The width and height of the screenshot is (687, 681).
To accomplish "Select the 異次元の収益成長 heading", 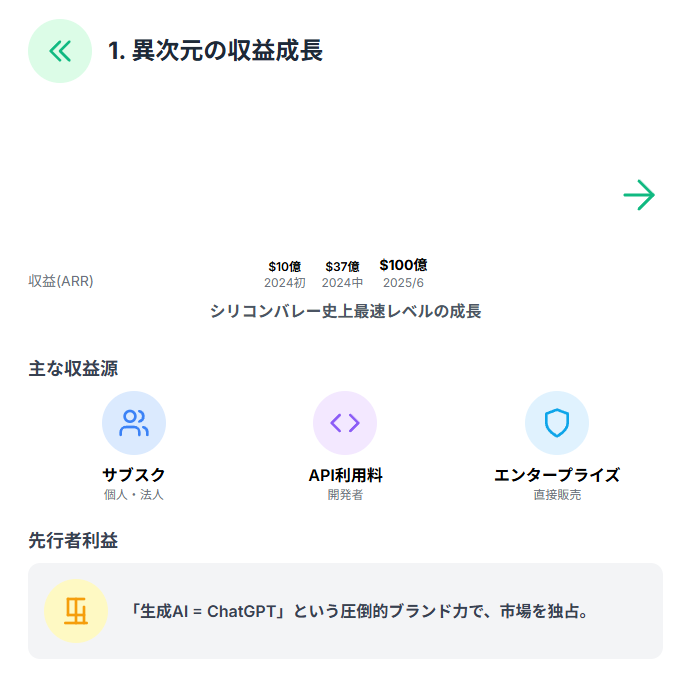I will (215, 51).
